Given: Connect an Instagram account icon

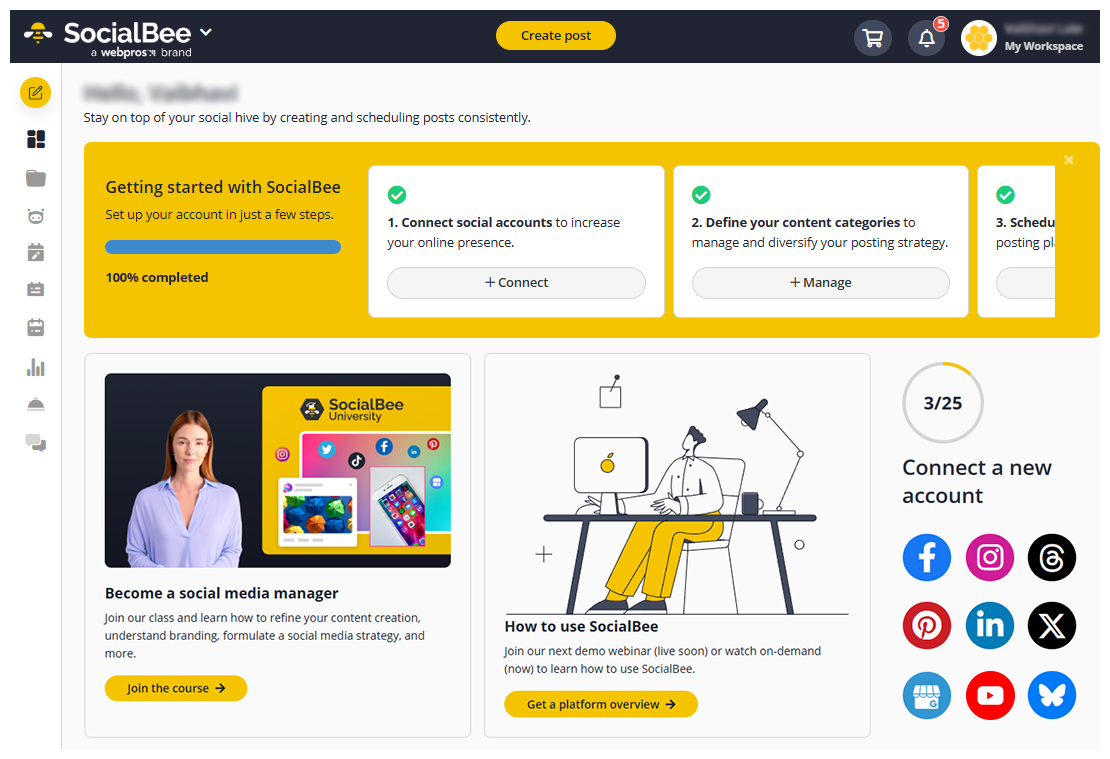Looking at the screenshot, I should click(x=990, y=557).
